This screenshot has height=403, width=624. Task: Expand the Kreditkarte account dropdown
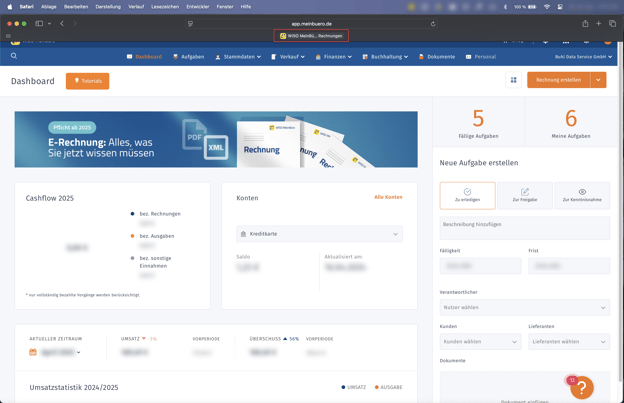tap(319, 234)
